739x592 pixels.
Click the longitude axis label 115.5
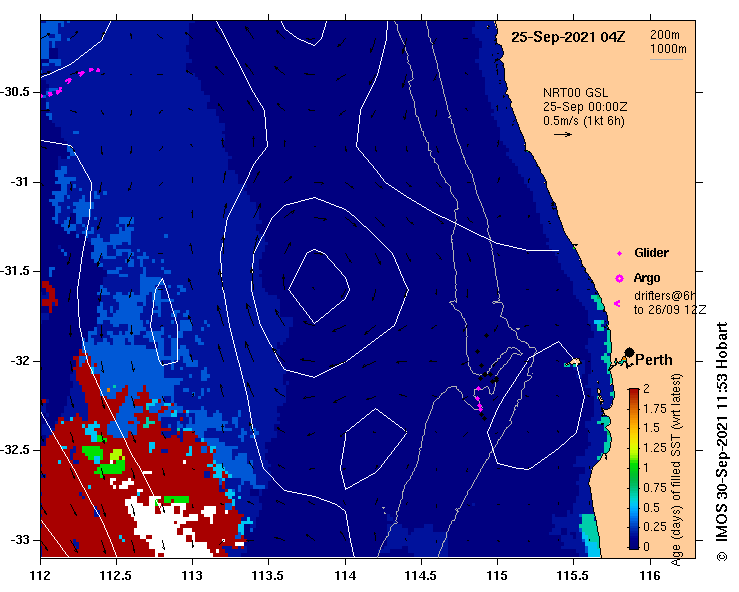[x=574, y=576]
